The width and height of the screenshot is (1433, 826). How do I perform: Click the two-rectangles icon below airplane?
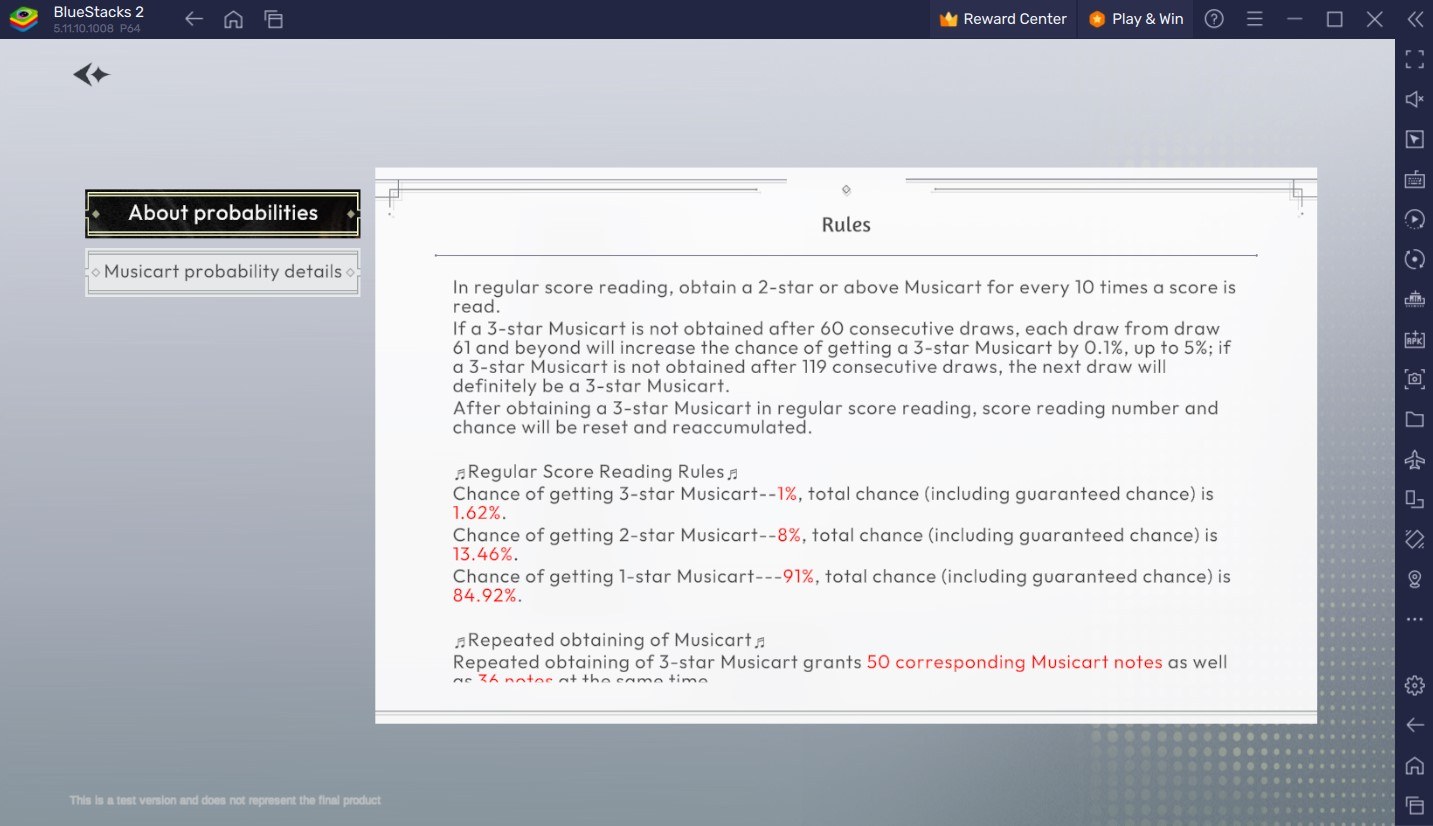(x=1414, y=499)
